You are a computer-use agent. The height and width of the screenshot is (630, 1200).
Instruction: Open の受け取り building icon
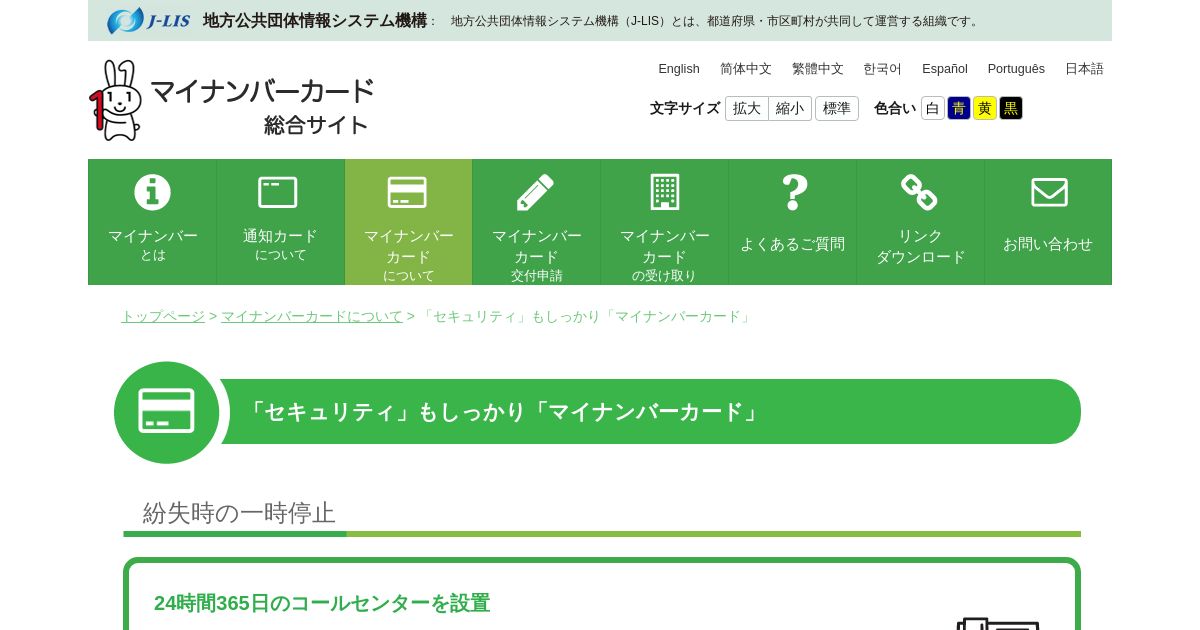(x=664, y=192)
